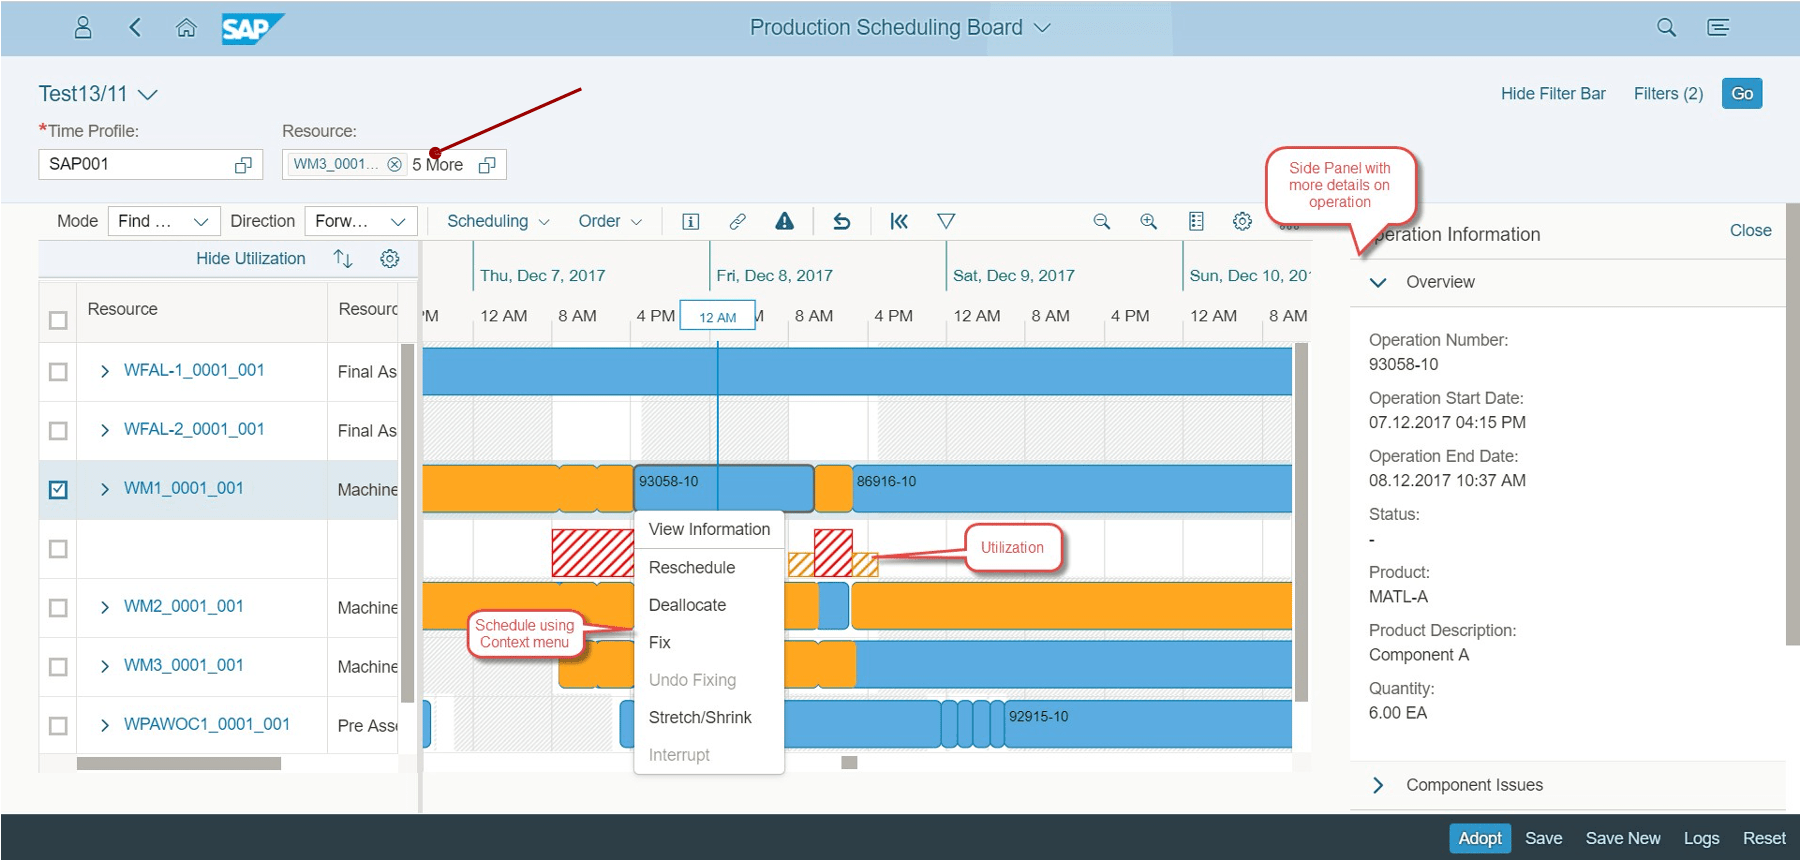
Task: Expand the Component Issues section
Action: pyautogui.click(x=1378, y=785)
